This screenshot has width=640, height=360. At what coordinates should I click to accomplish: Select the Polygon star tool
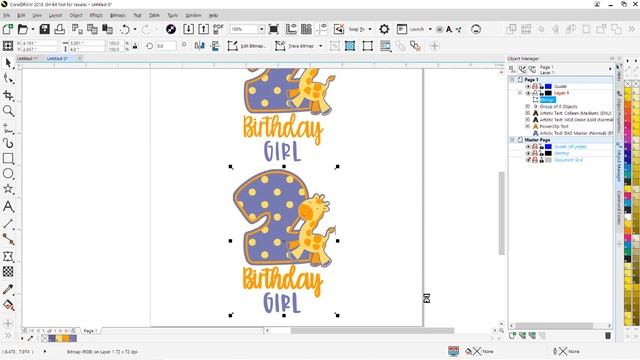[8, 189]
